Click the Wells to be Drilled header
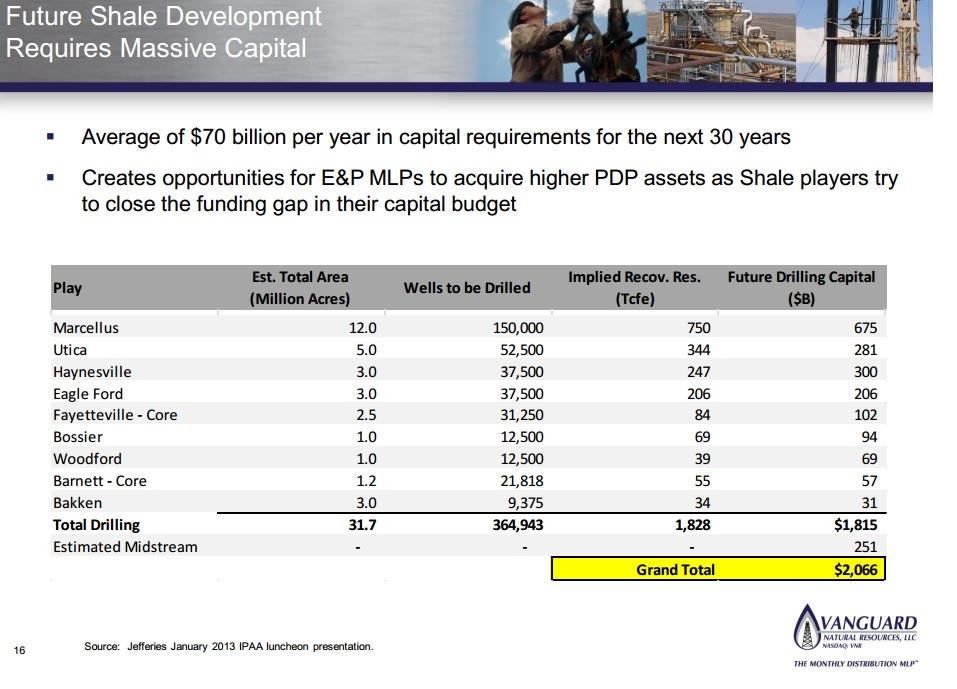 466,288
